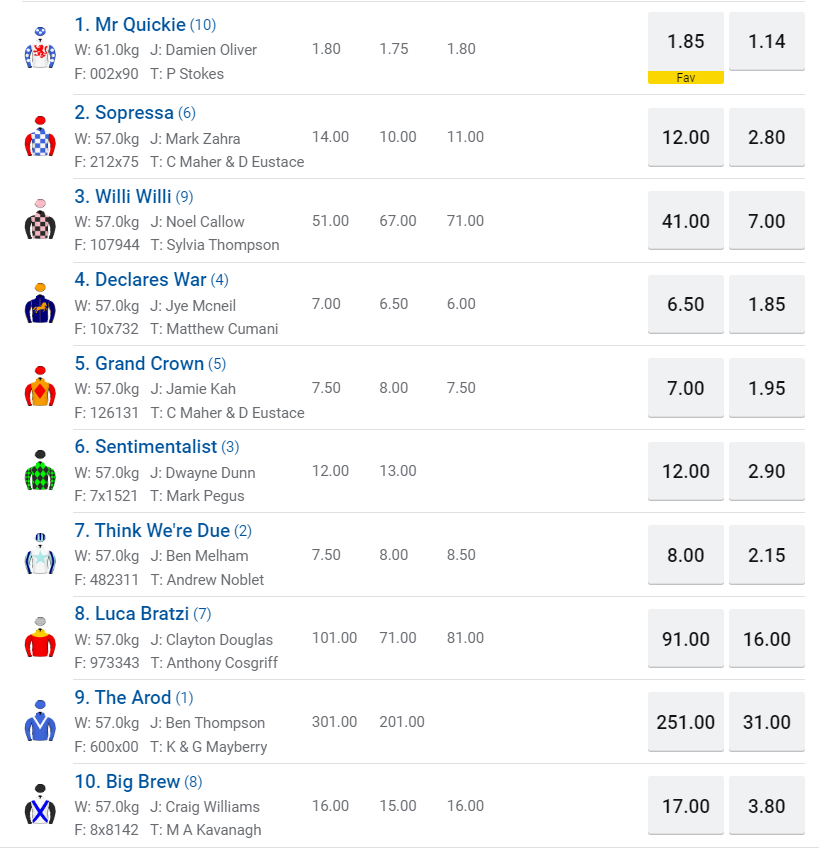Click Mr Quickie's jockey silks icon

40,49
